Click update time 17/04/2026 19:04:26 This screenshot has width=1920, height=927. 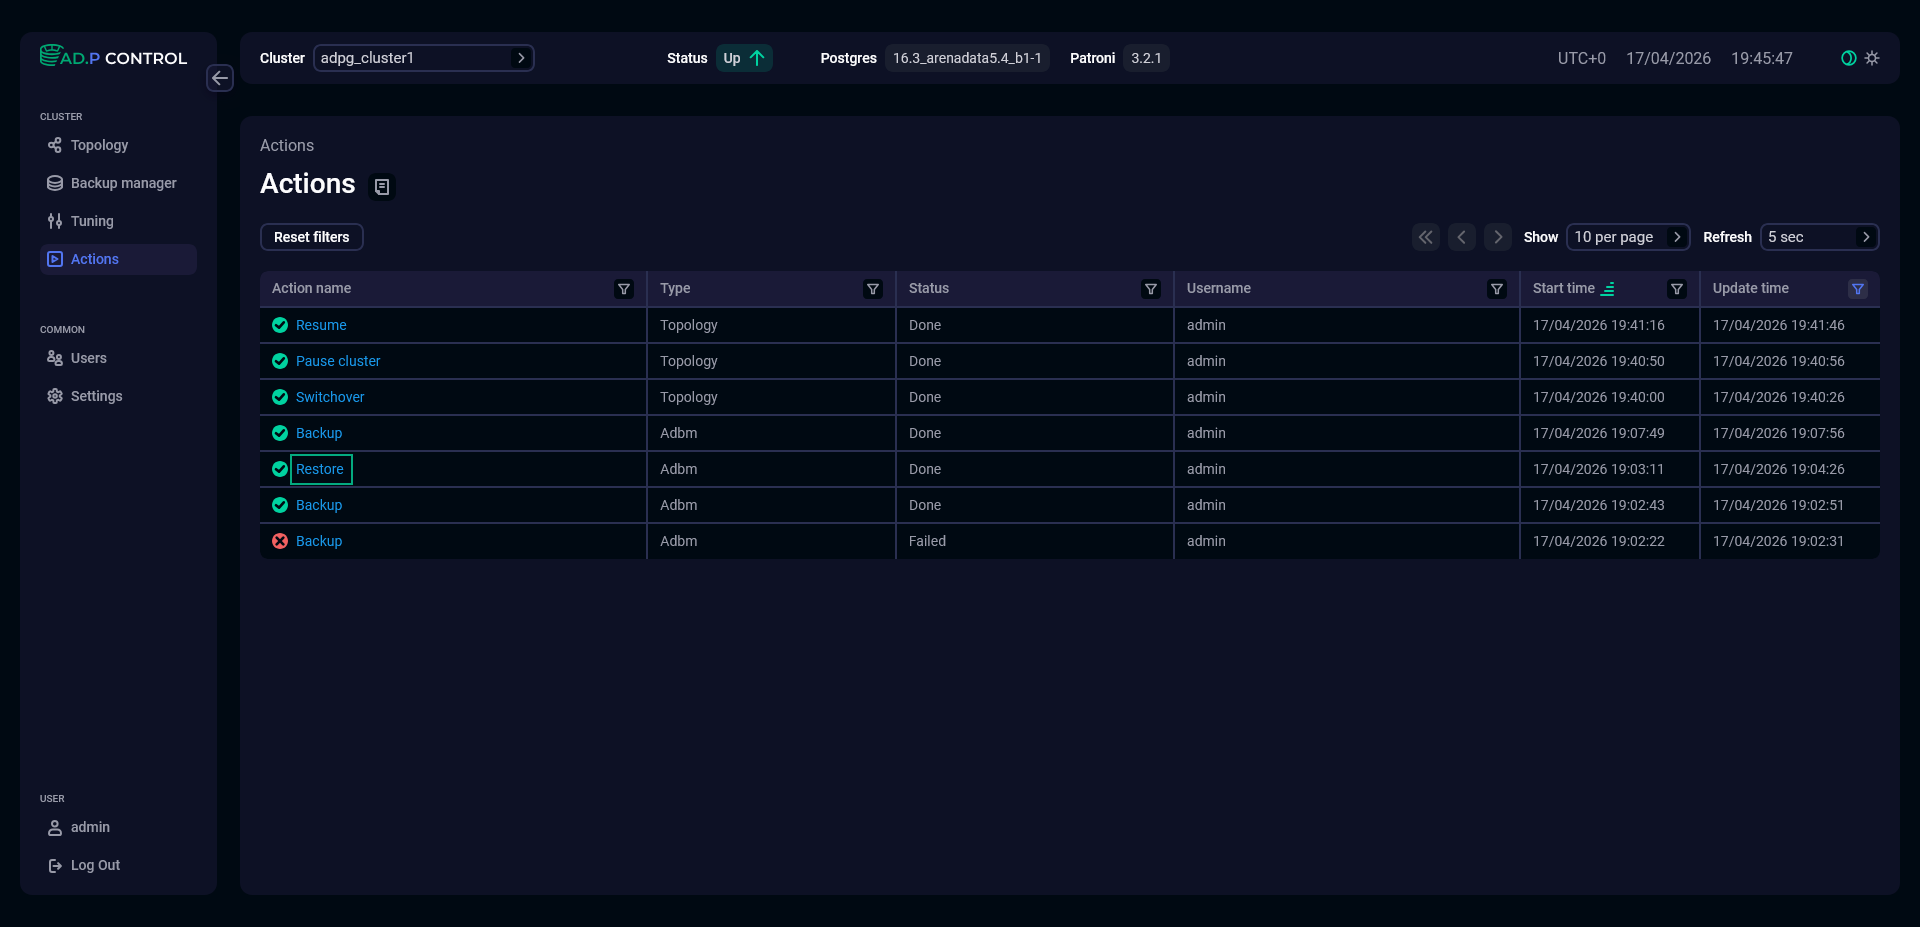1778,469
